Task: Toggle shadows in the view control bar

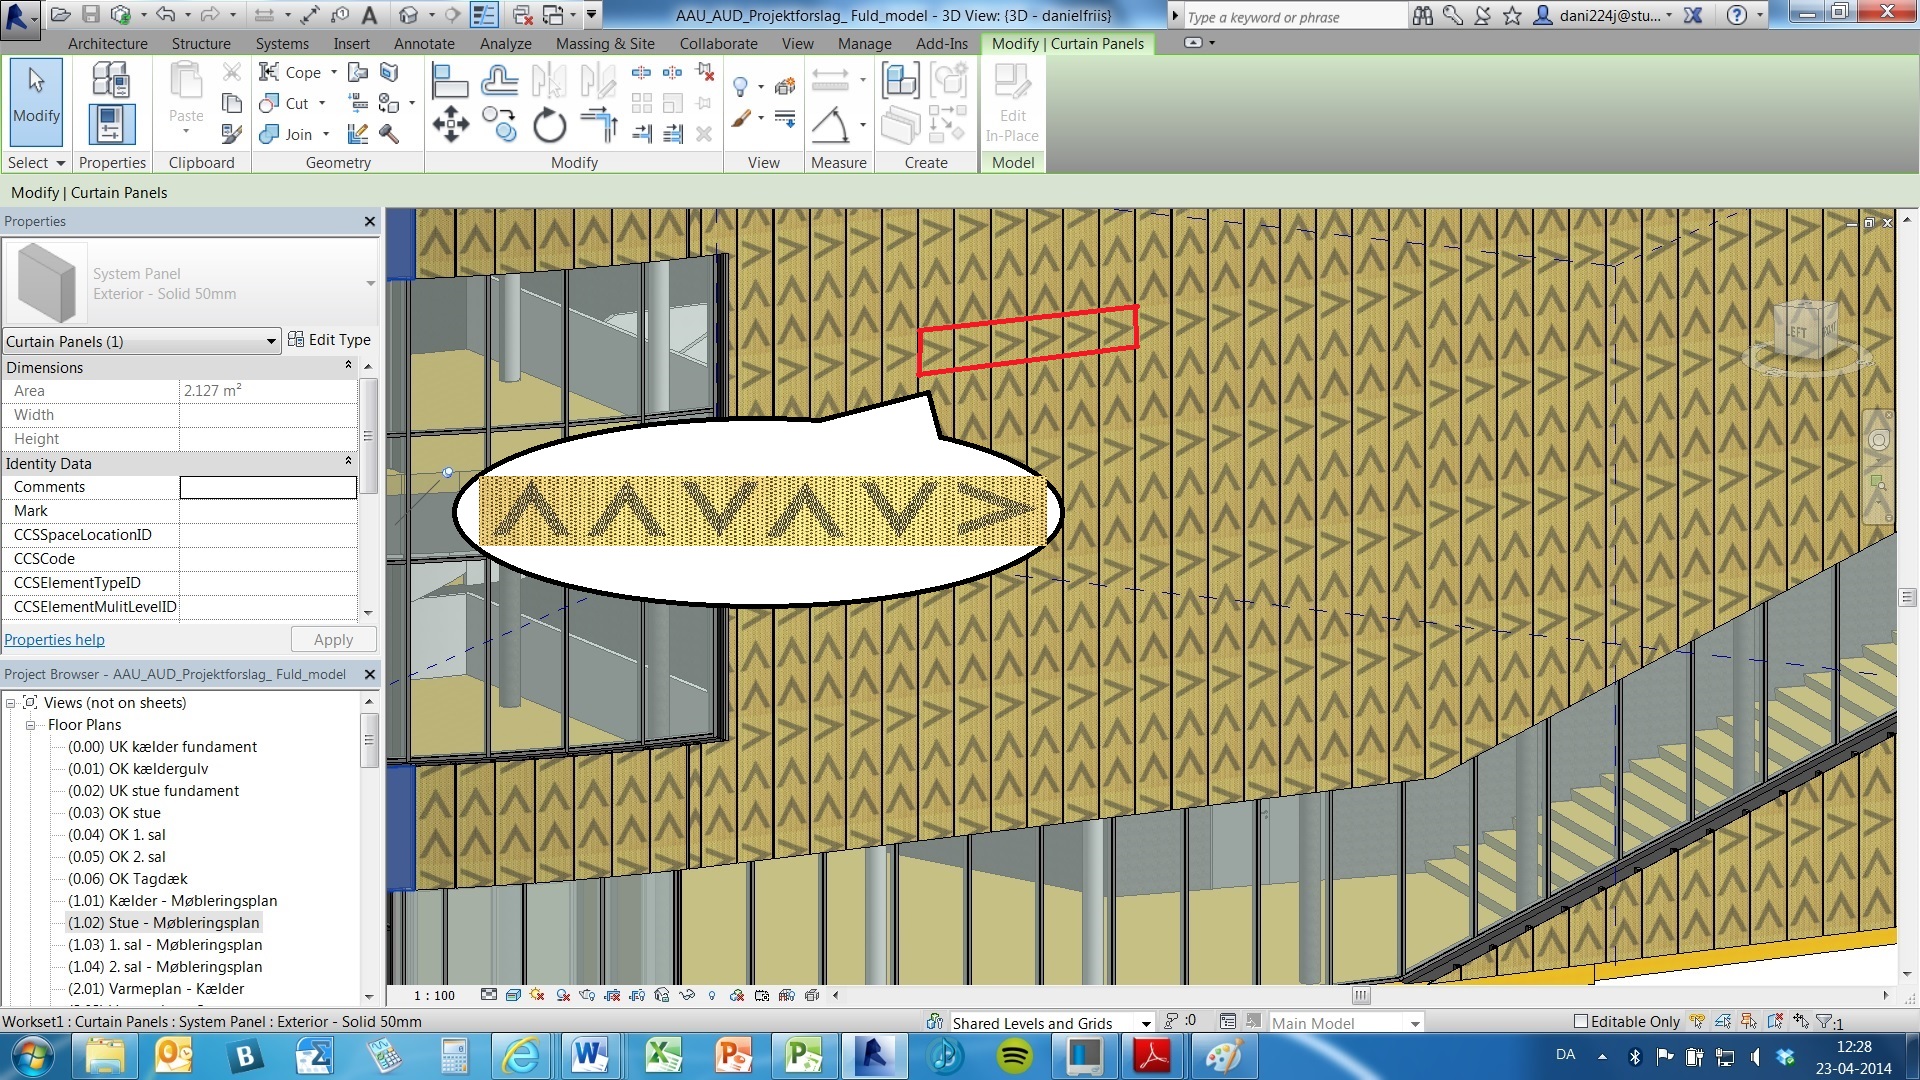Action: point(562,995)
